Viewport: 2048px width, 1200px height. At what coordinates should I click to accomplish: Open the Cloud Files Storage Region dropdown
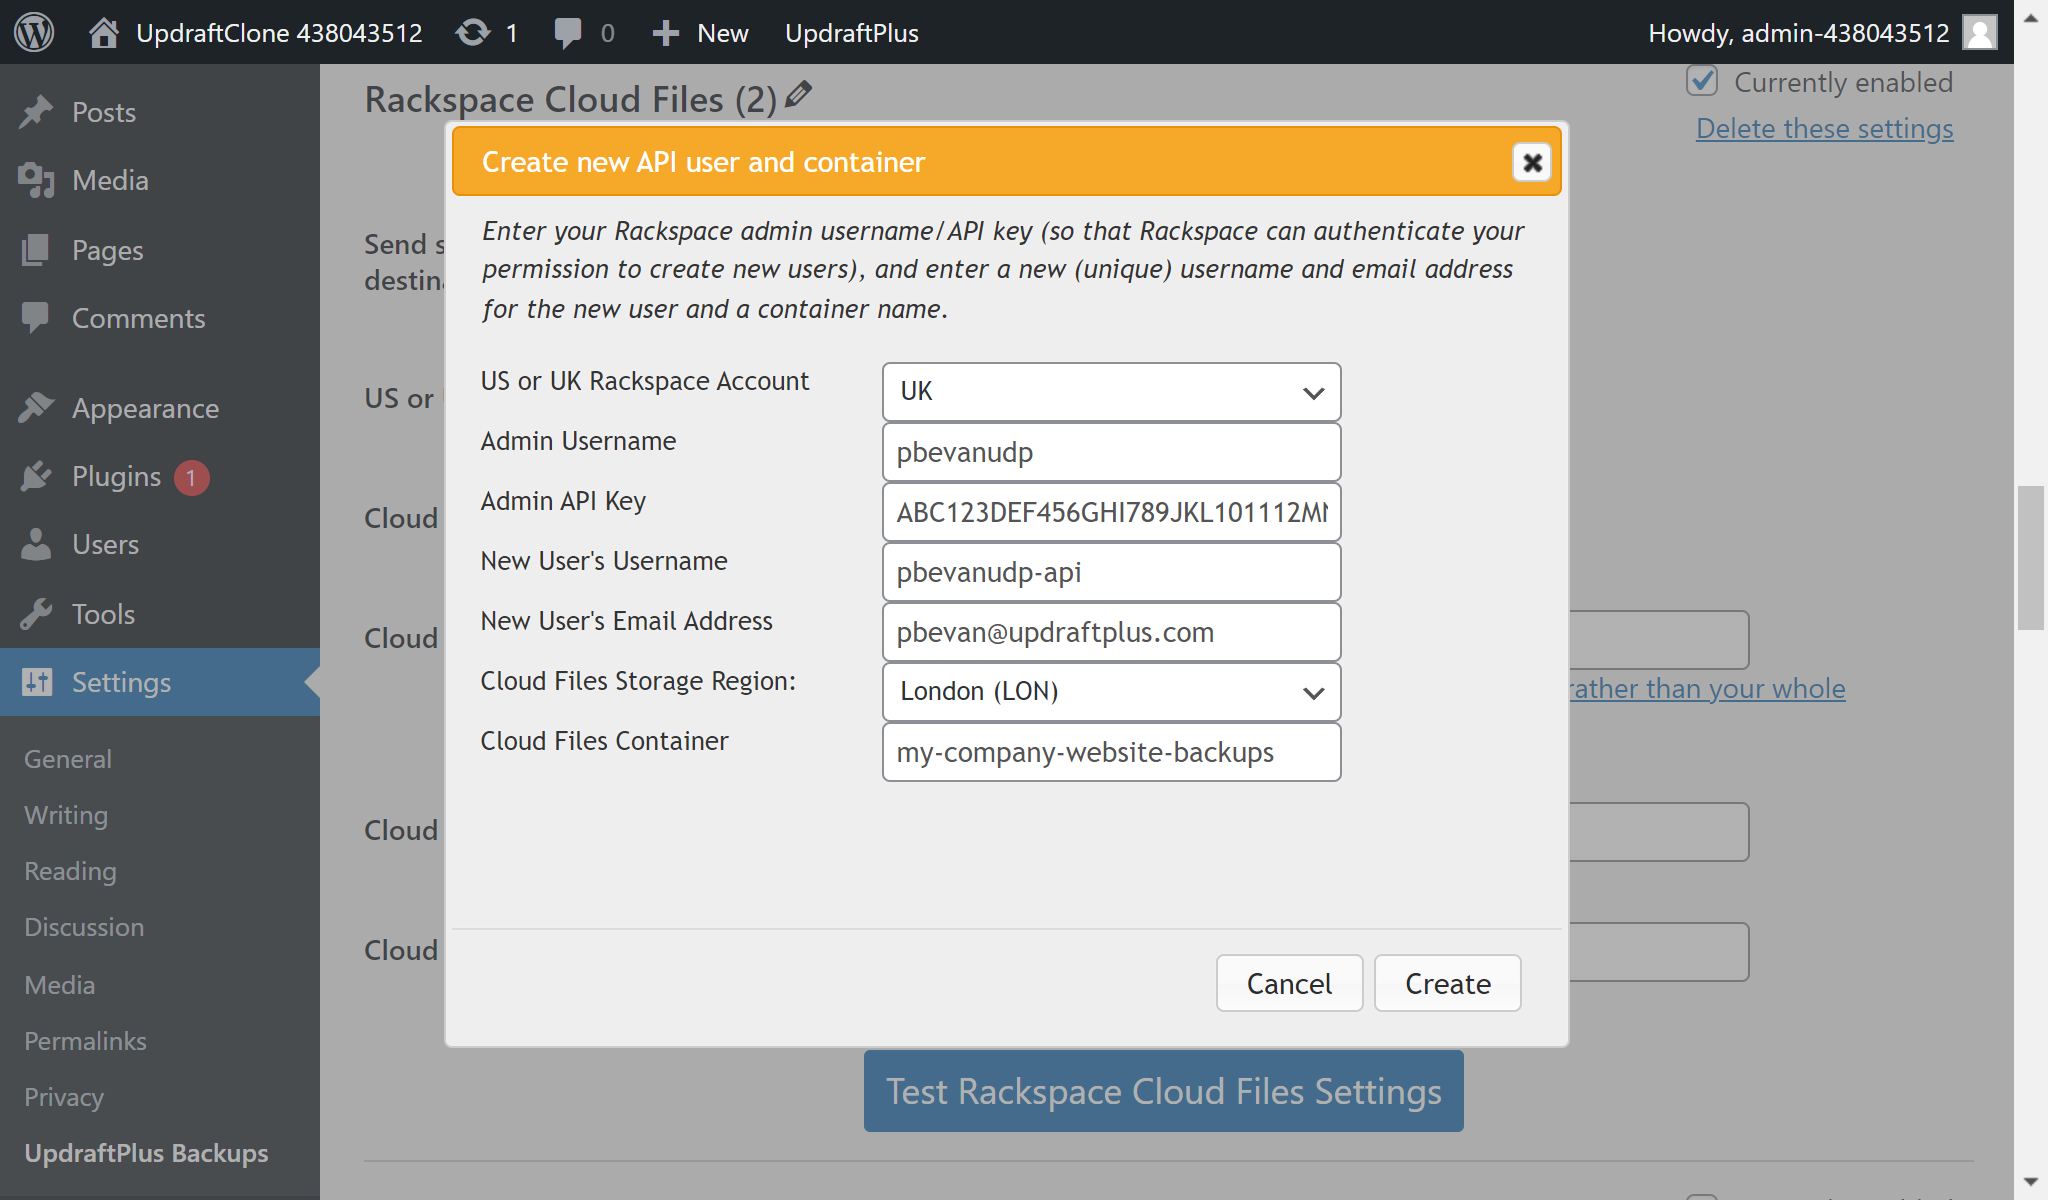(1110, 692)
